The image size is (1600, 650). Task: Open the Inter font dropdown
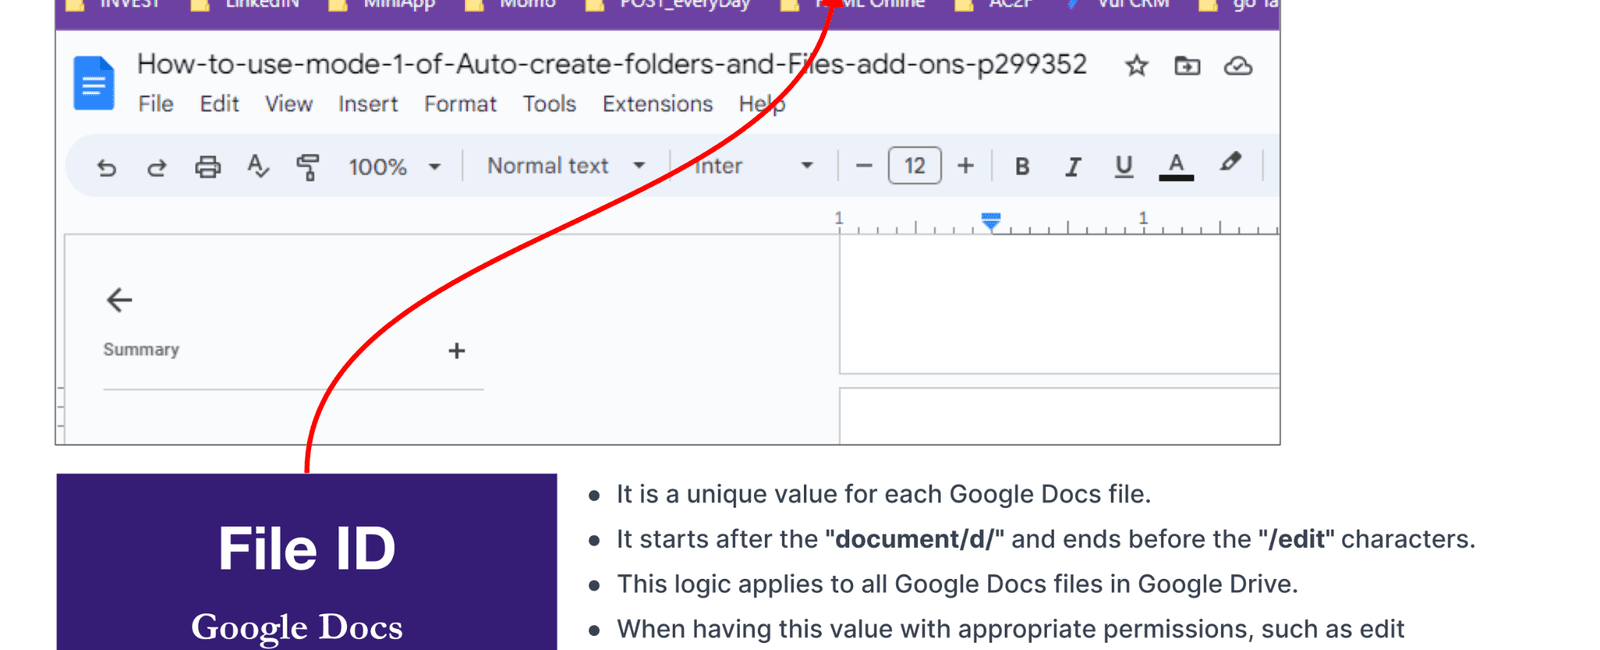[x=754, y=166]
